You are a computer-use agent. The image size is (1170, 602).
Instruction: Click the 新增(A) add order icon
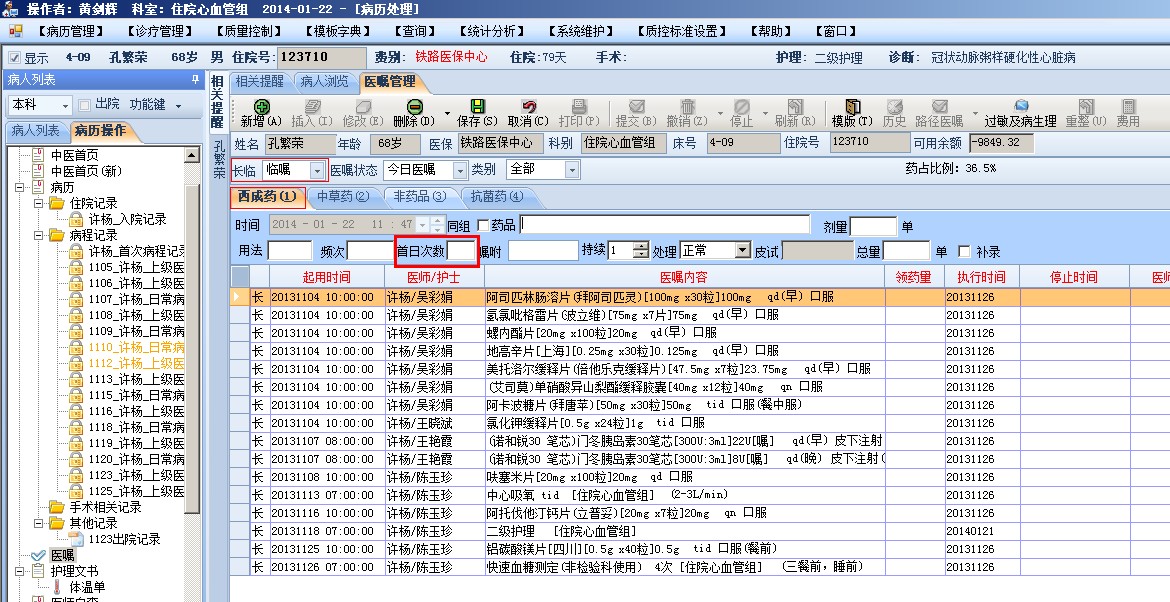[262, 107]
